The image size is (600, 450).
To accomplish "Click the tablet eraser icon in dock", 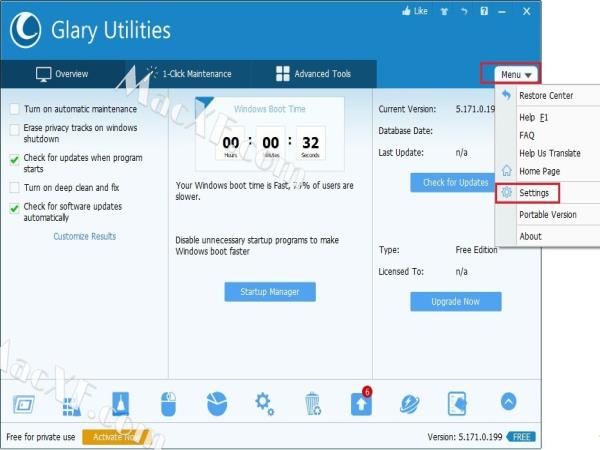I will tap(457, 403).
